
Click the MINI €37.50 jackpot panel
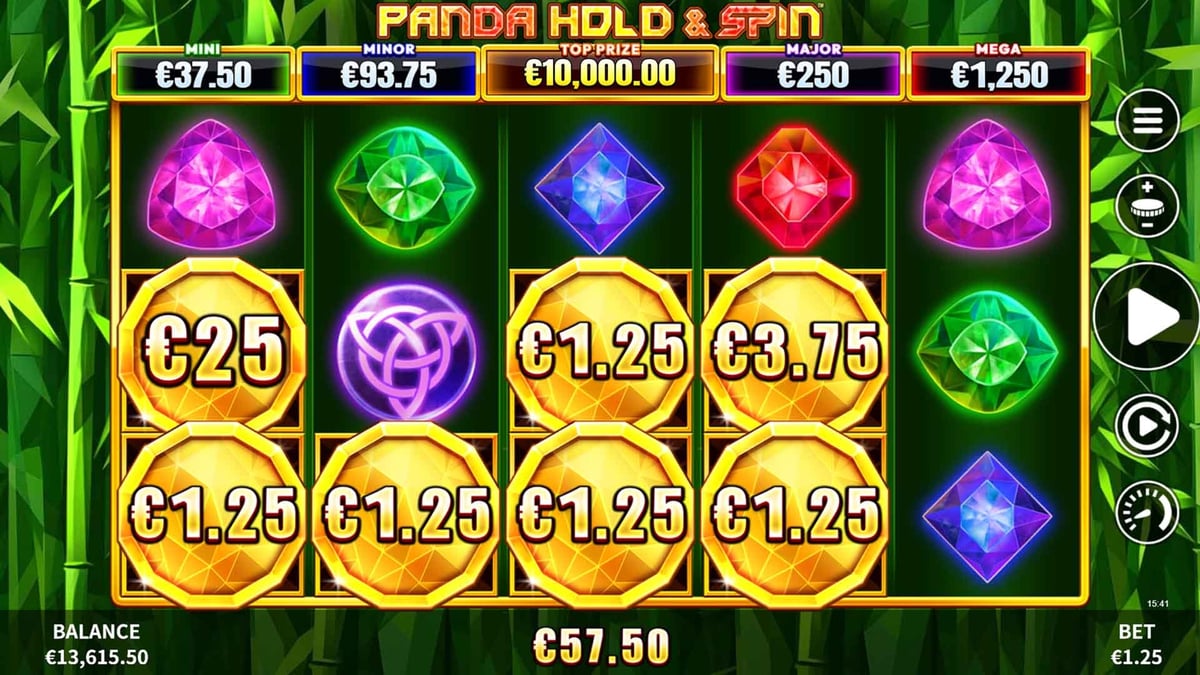point(204,72)
